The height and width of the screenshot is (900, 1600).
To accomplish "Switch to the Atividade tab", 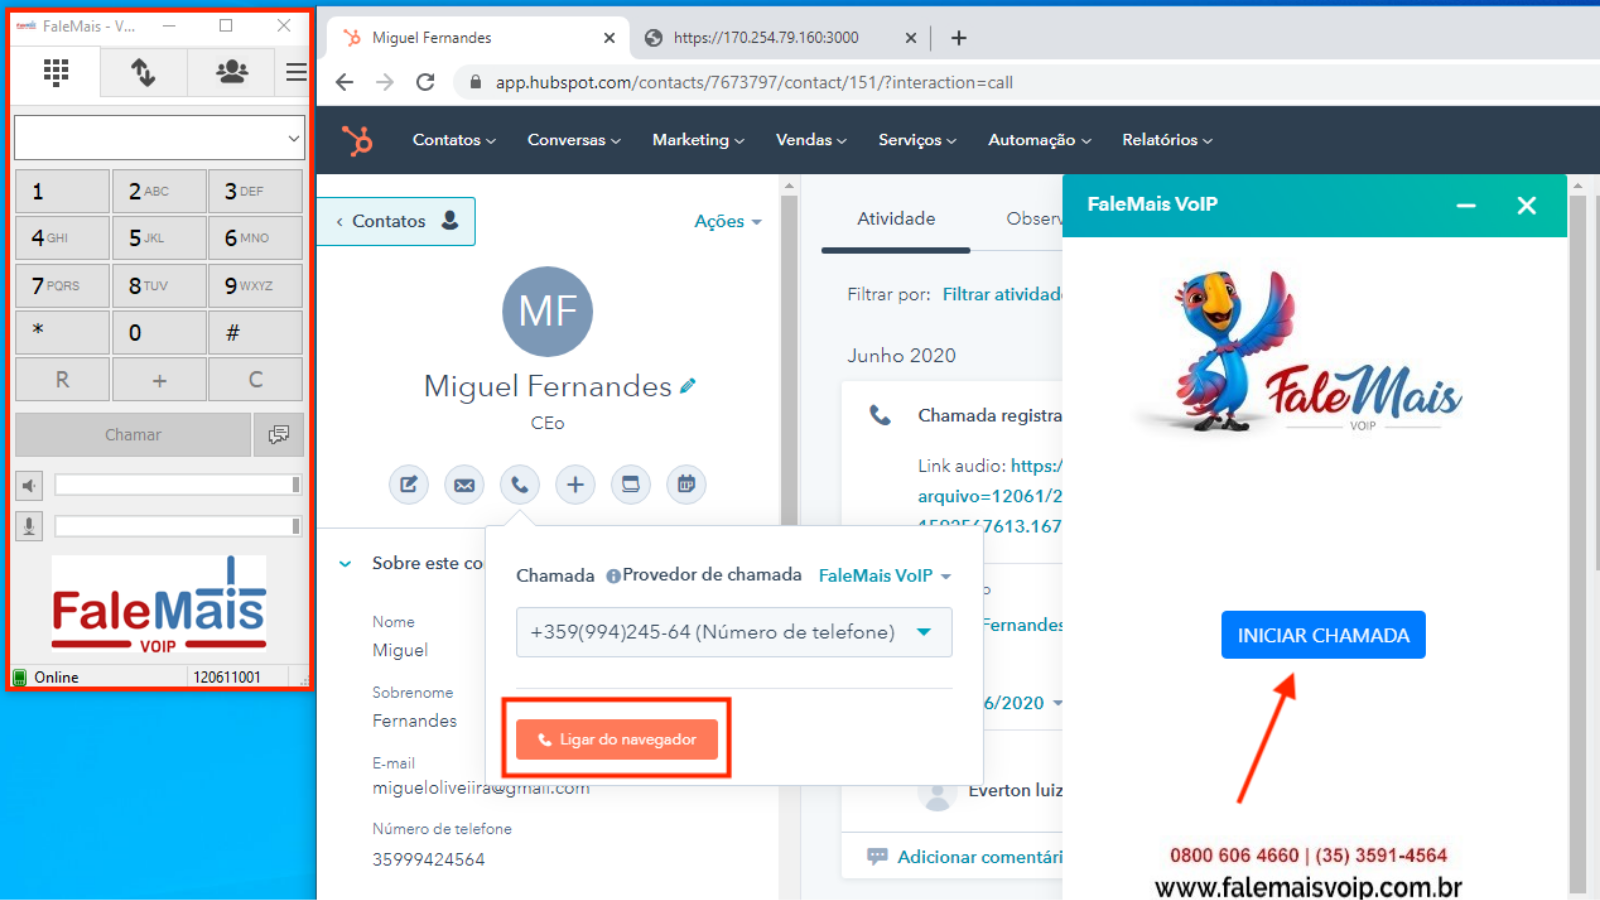I will point(896,219).
